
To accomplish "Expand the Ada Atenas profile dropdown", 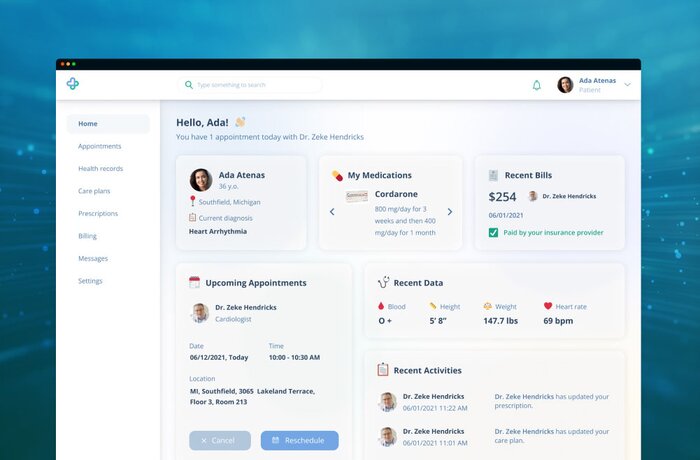I will pos(628,85).
